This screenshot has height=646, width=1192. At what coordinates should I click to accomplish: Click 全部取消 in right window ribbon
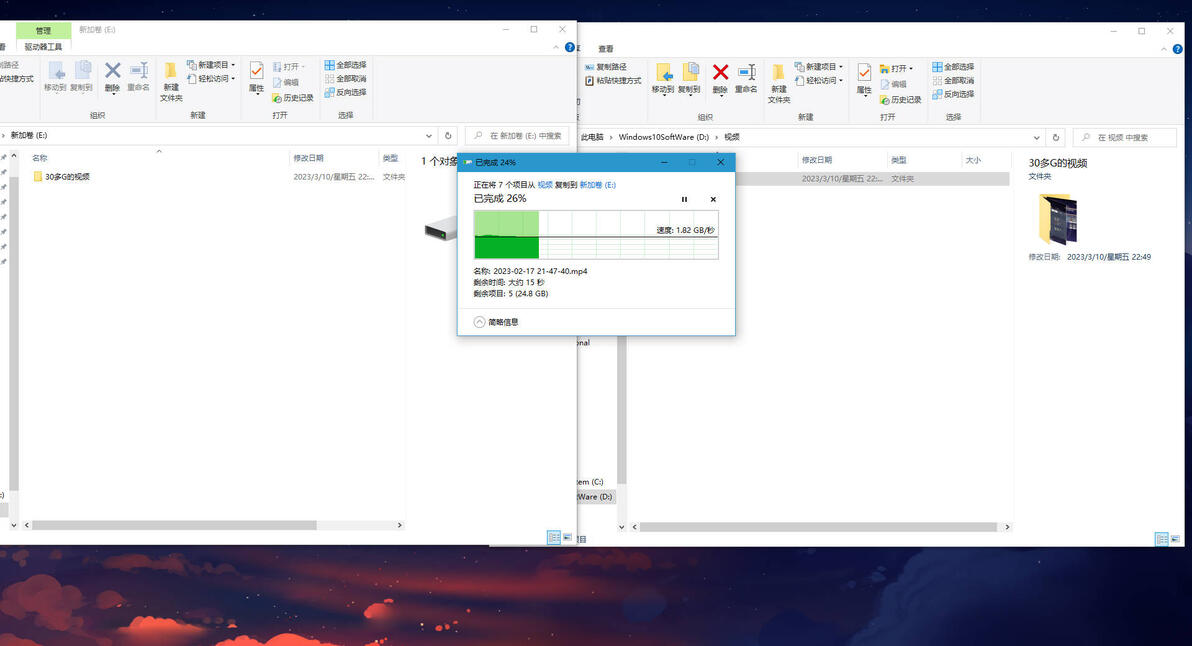click(953, 81)
